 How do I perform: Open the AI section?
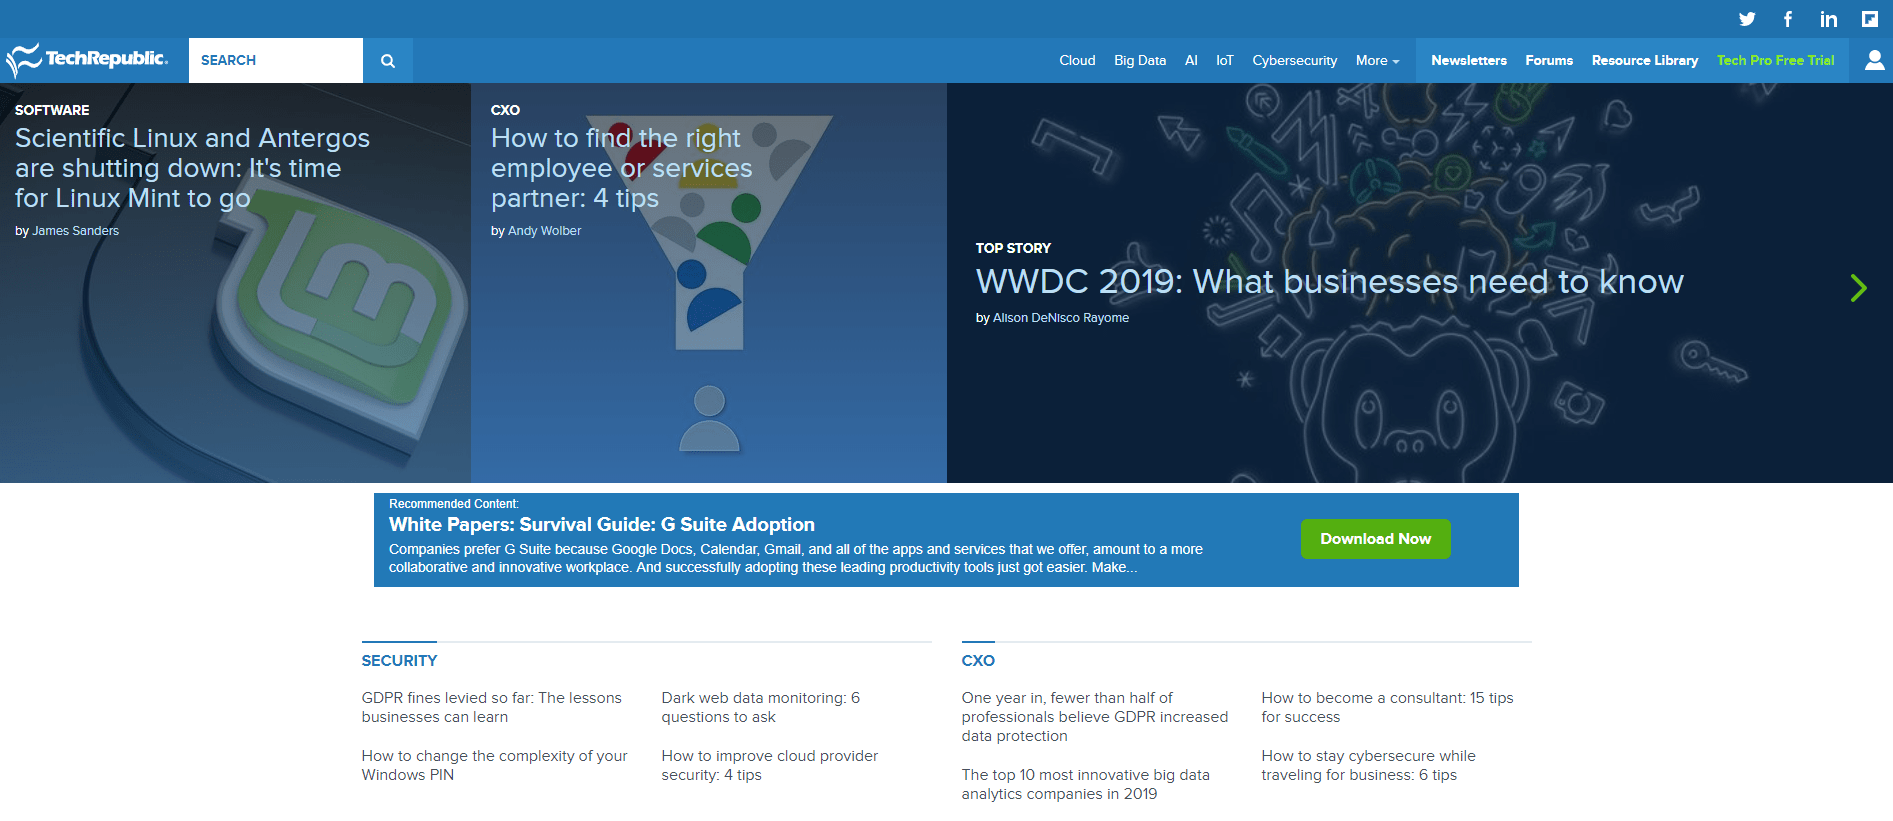pyautogui.click(x=1191, y=60)
